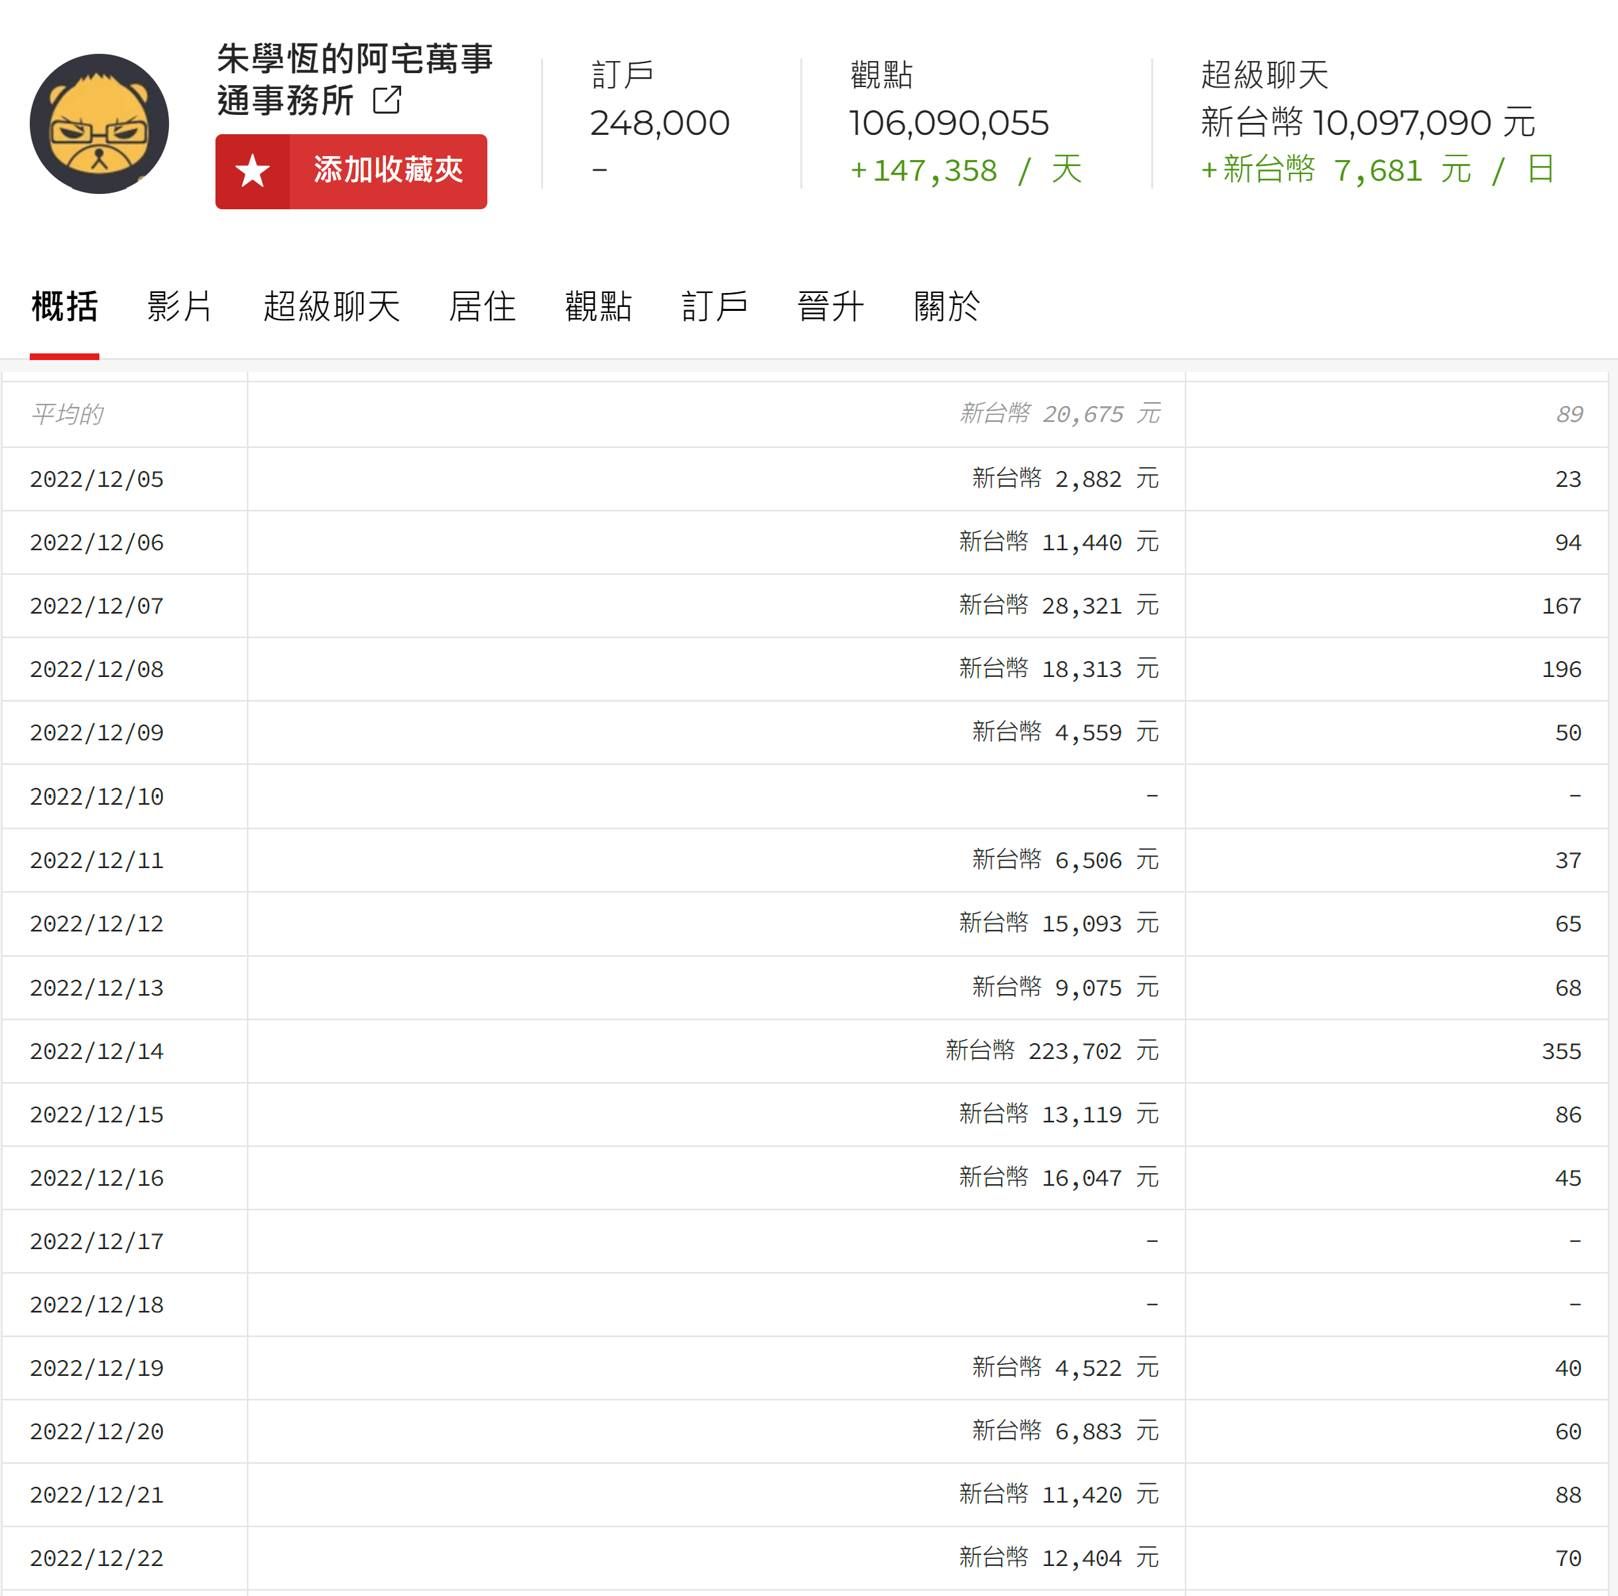Screen dimensions: 1618x1596
Task: Click the total views 106,090,055
Action: (949, 123)
